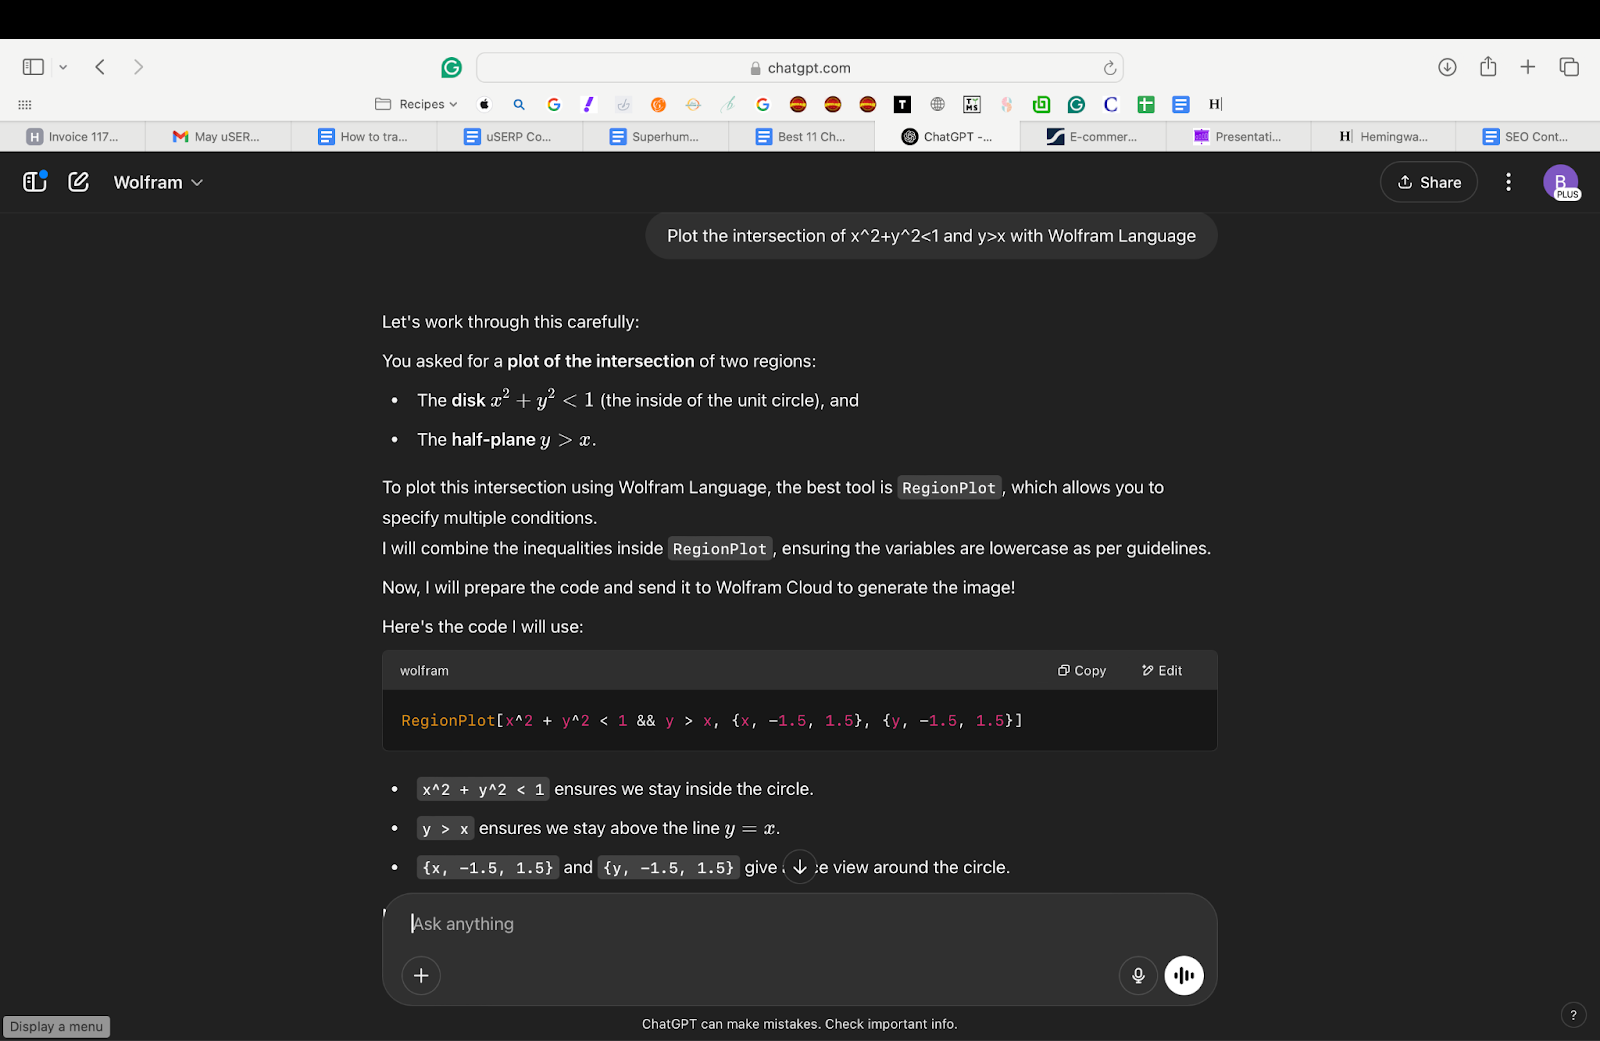The width and height of the screenshot is (1600, 1041).
Task: Switch to the May uSER Gmail tab
Action: pos(218,137)
